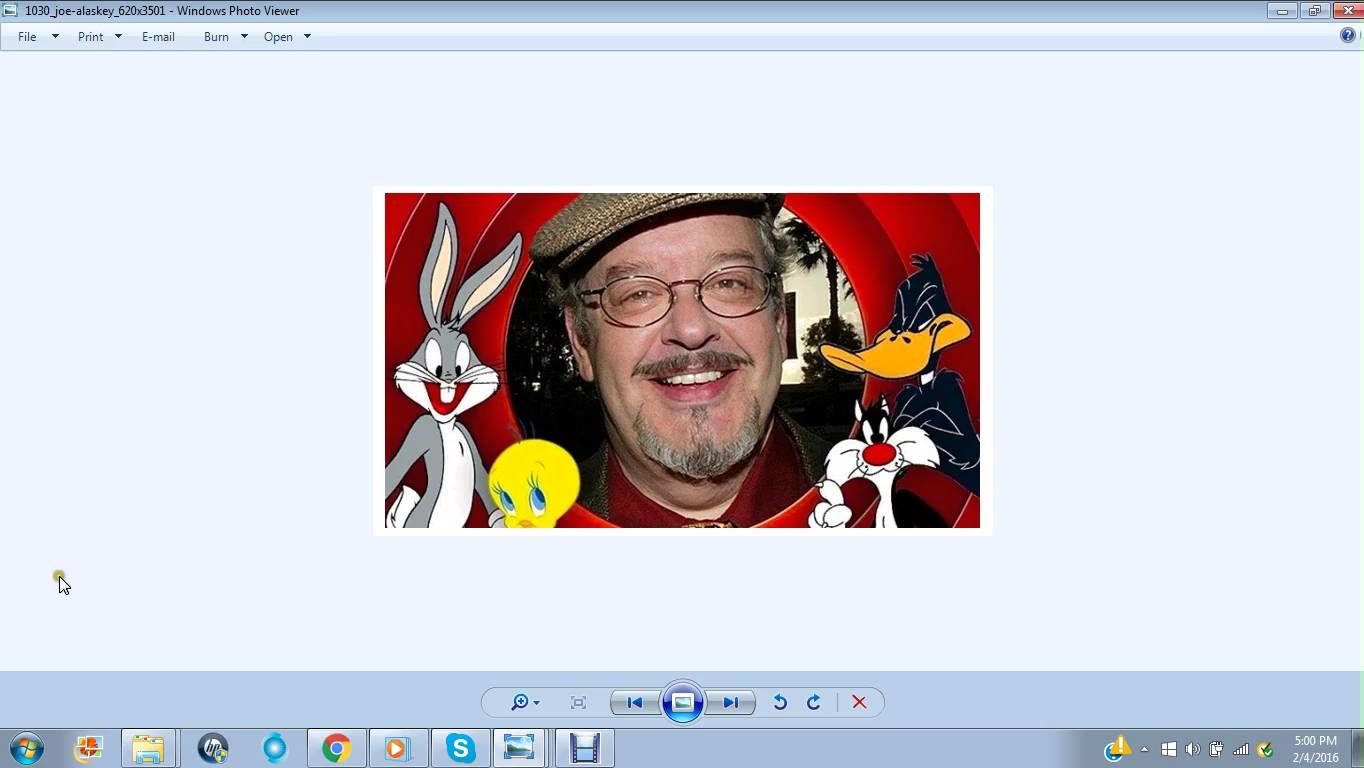Open the File menu
Image resolution: width=1364 pixels, height=768 pixels.
coord(27,36)
